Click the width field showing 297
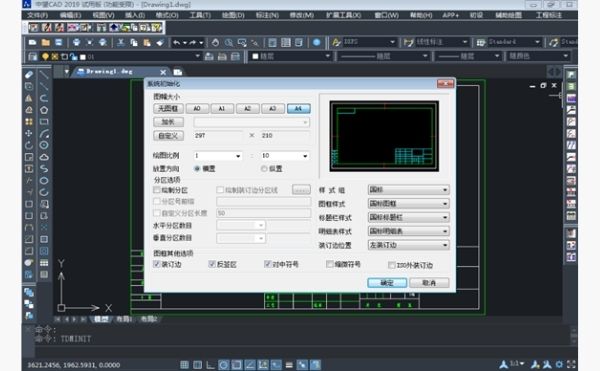600x371 pixels. (x=218, y=135)
